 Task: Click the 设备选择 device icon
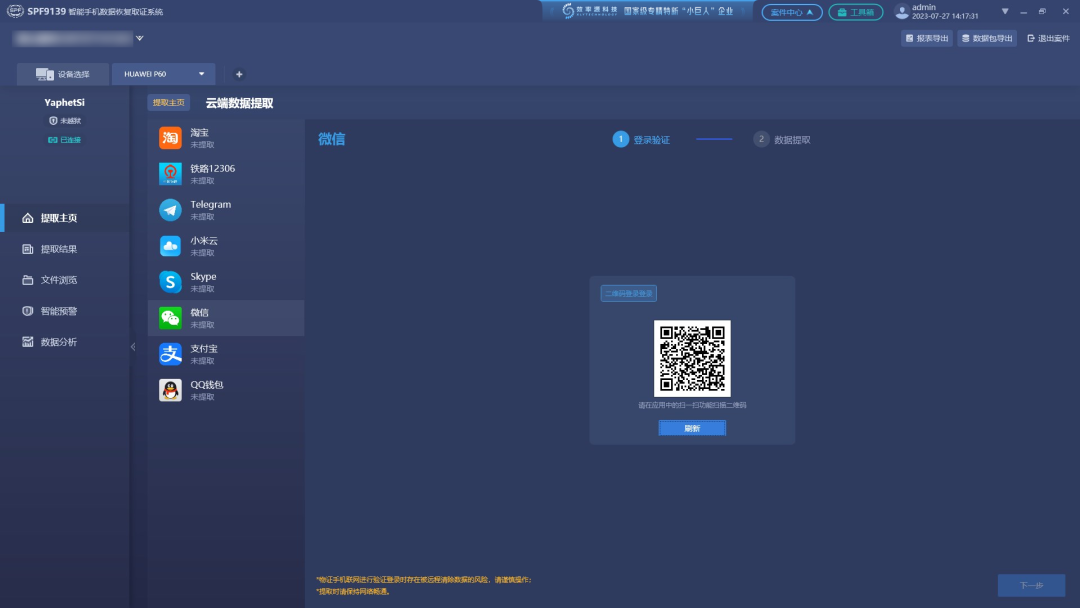[x=45, y=74]
